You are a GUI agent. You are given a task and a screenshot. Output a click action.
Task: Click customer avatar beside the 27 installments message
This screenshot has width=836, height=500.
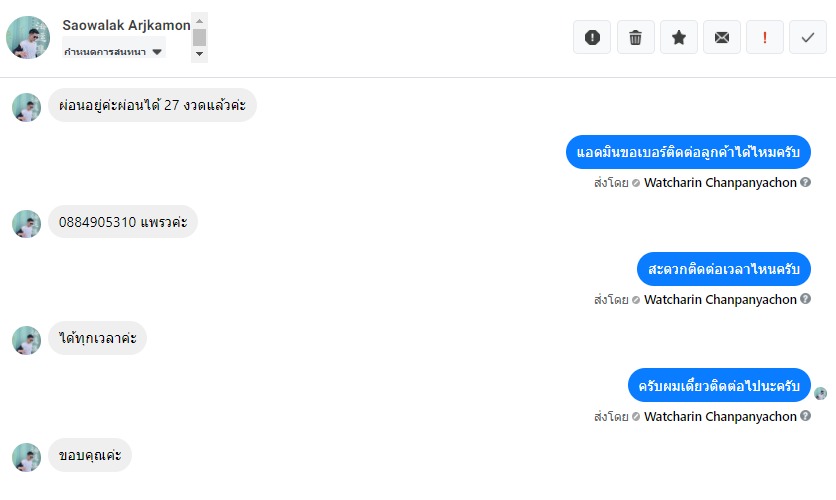pyautogui.click(x=27, y=107)
